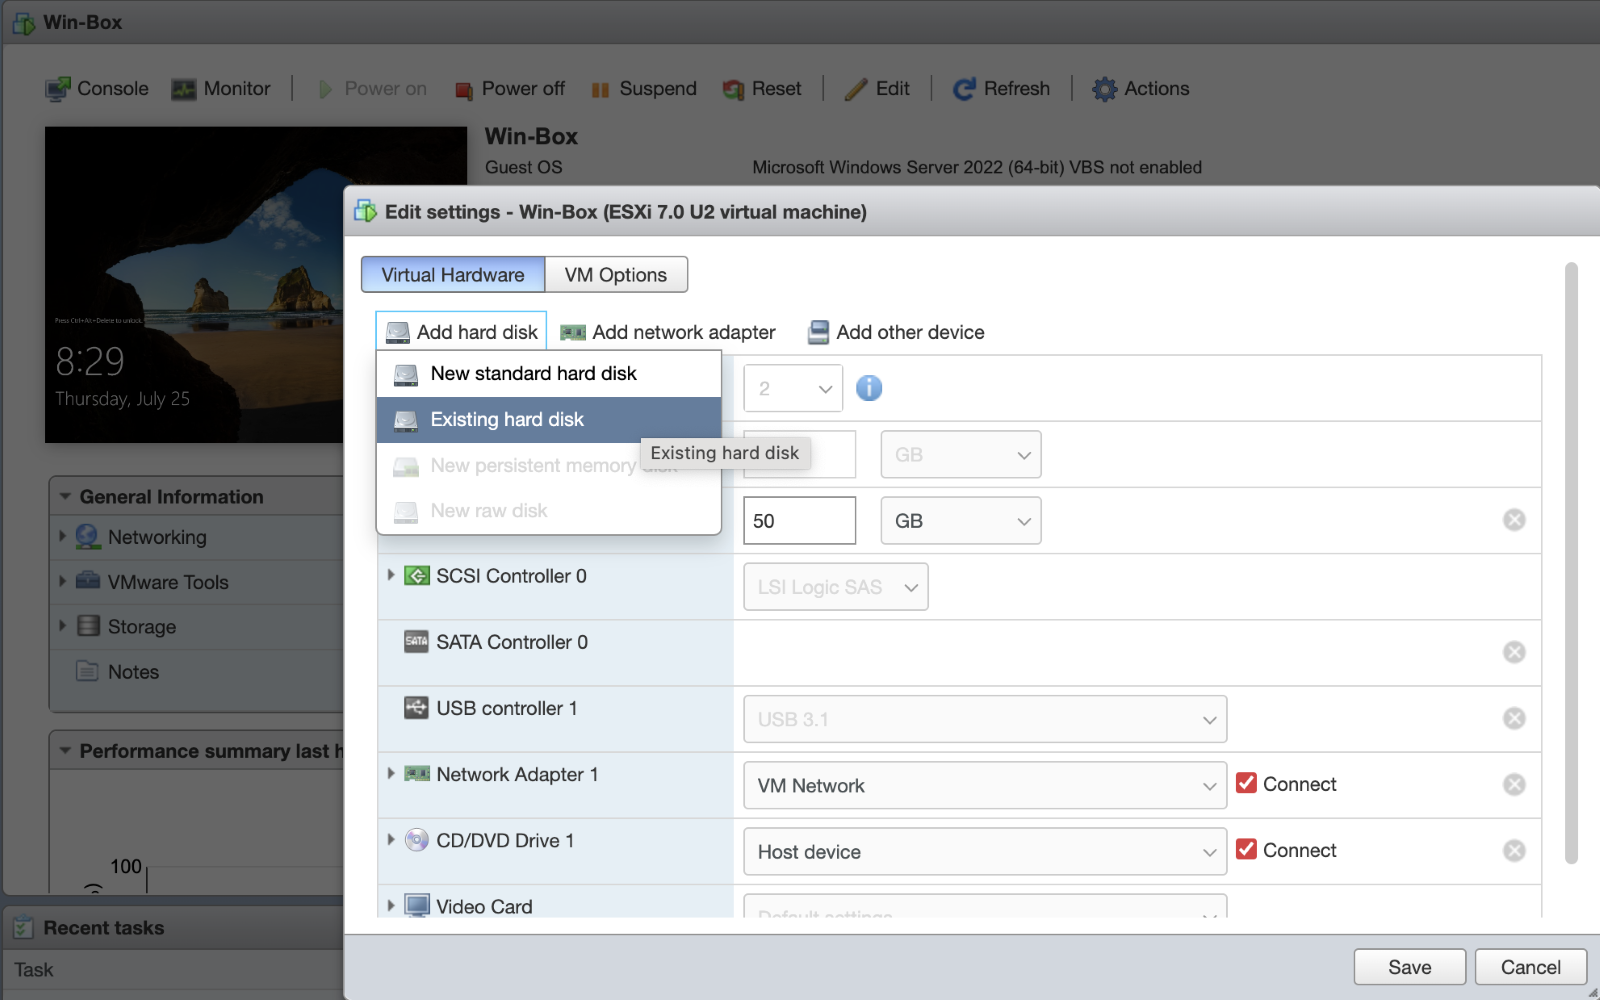Cancel the Edit settings dialog

1531,967
